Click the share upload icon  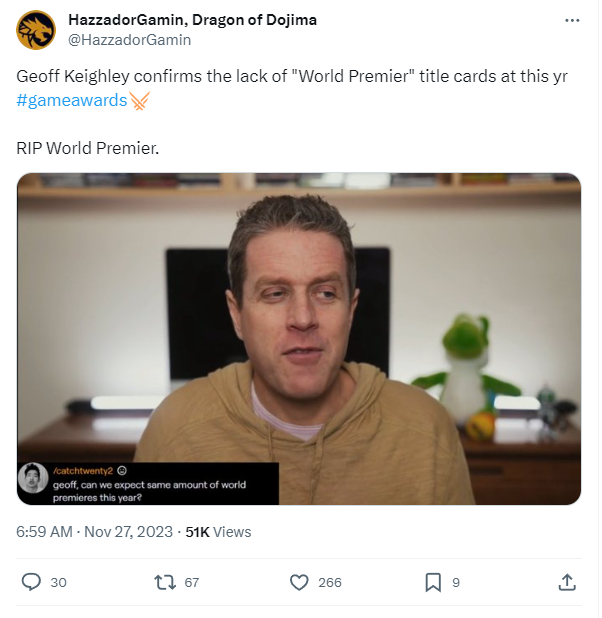click(567, 582)
